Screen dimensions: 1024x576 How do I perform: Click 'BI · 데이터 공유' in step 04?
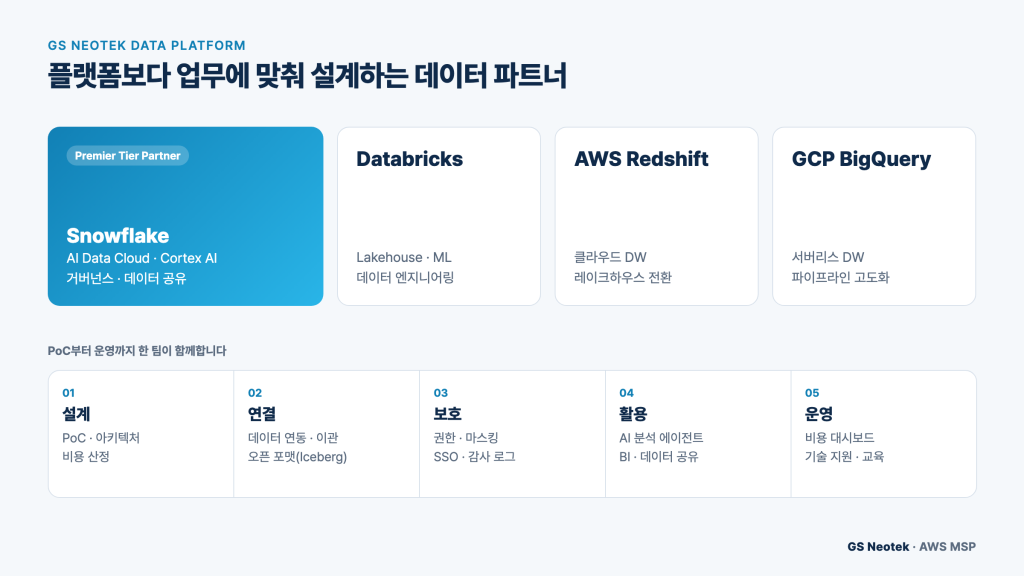pyautogui.click(x=658, y=456)
